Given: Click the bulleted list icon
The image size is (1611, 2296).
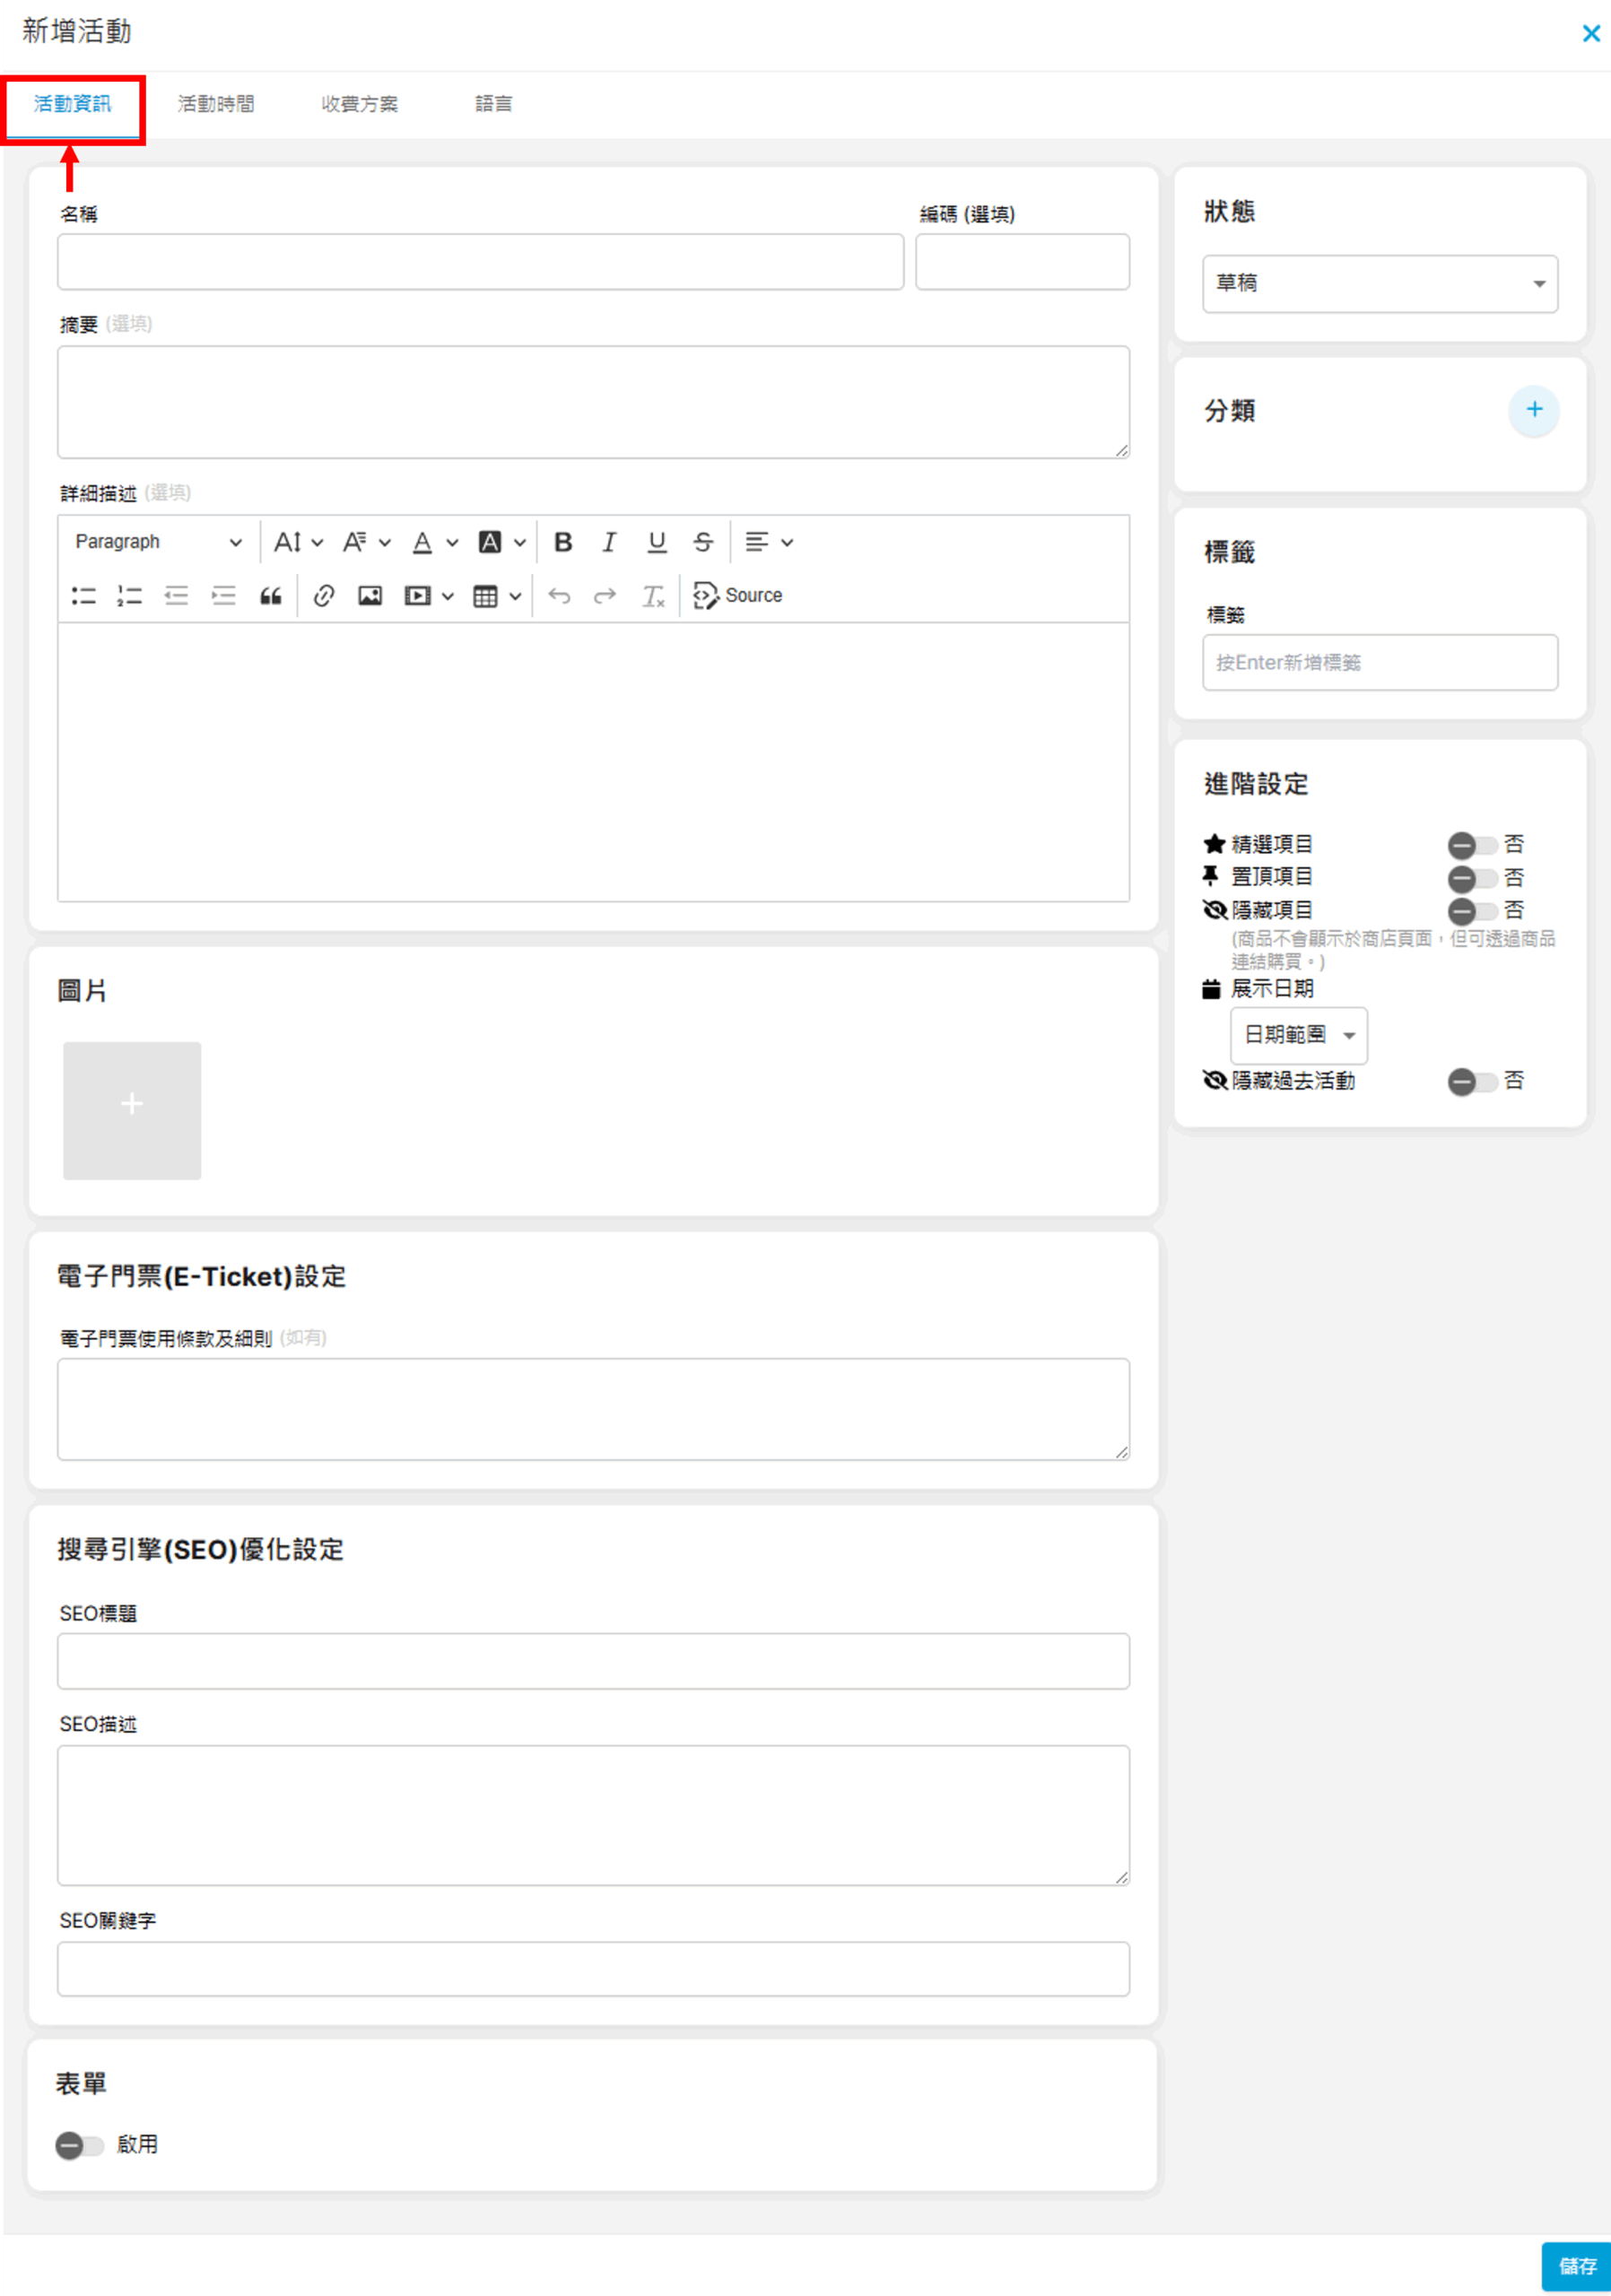Looking at the screenshot, I should tap(84, 596).
